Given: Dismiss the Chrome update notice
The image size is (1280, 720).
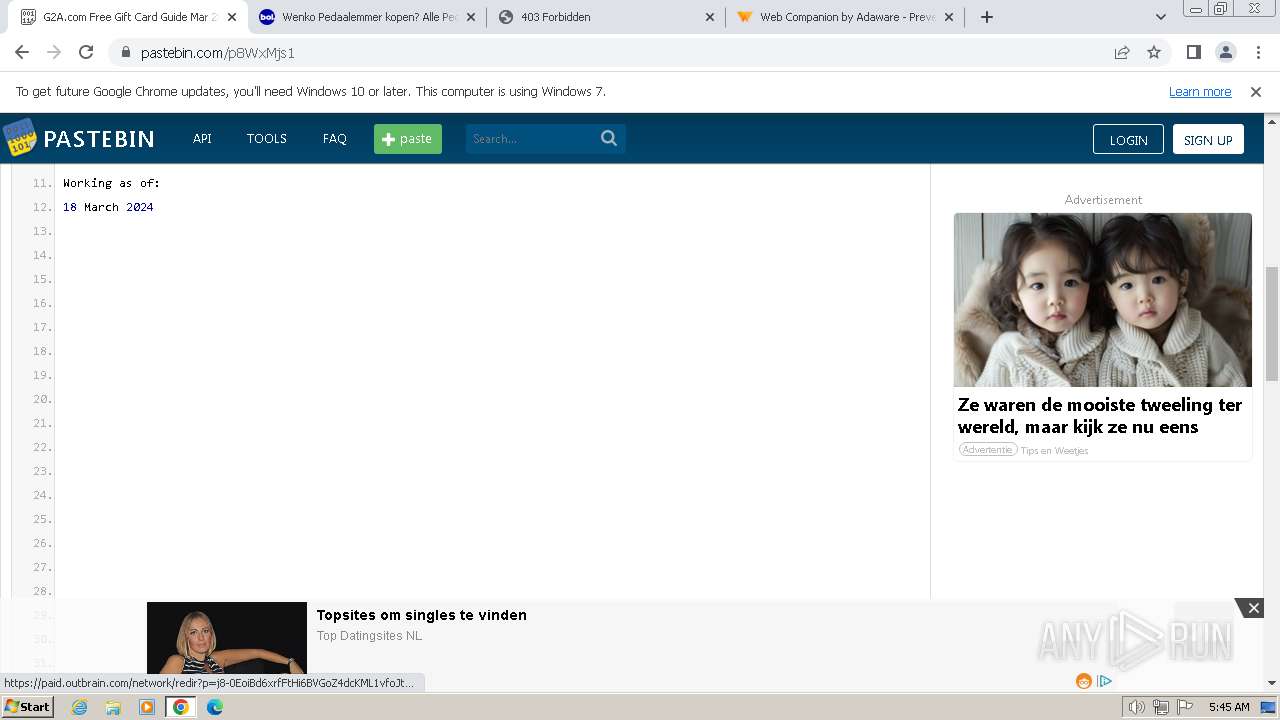Looking at the screenshot, I should [x=1256, y=92].
